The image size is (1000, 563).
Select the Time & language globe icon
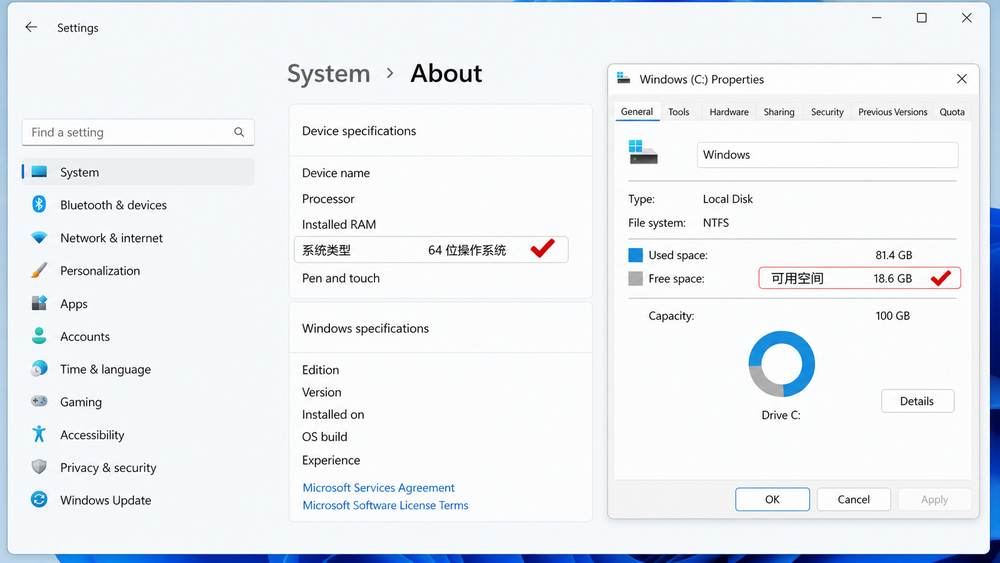(x=39, y=369)
